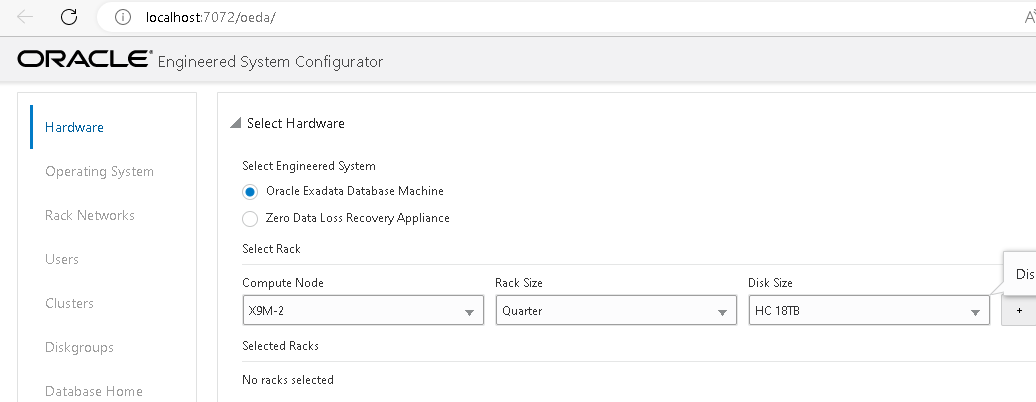Go back using the browser back arrow
Image resolution: width=1036 pixels, height=402 pixels.
click(x=25, y=17)
